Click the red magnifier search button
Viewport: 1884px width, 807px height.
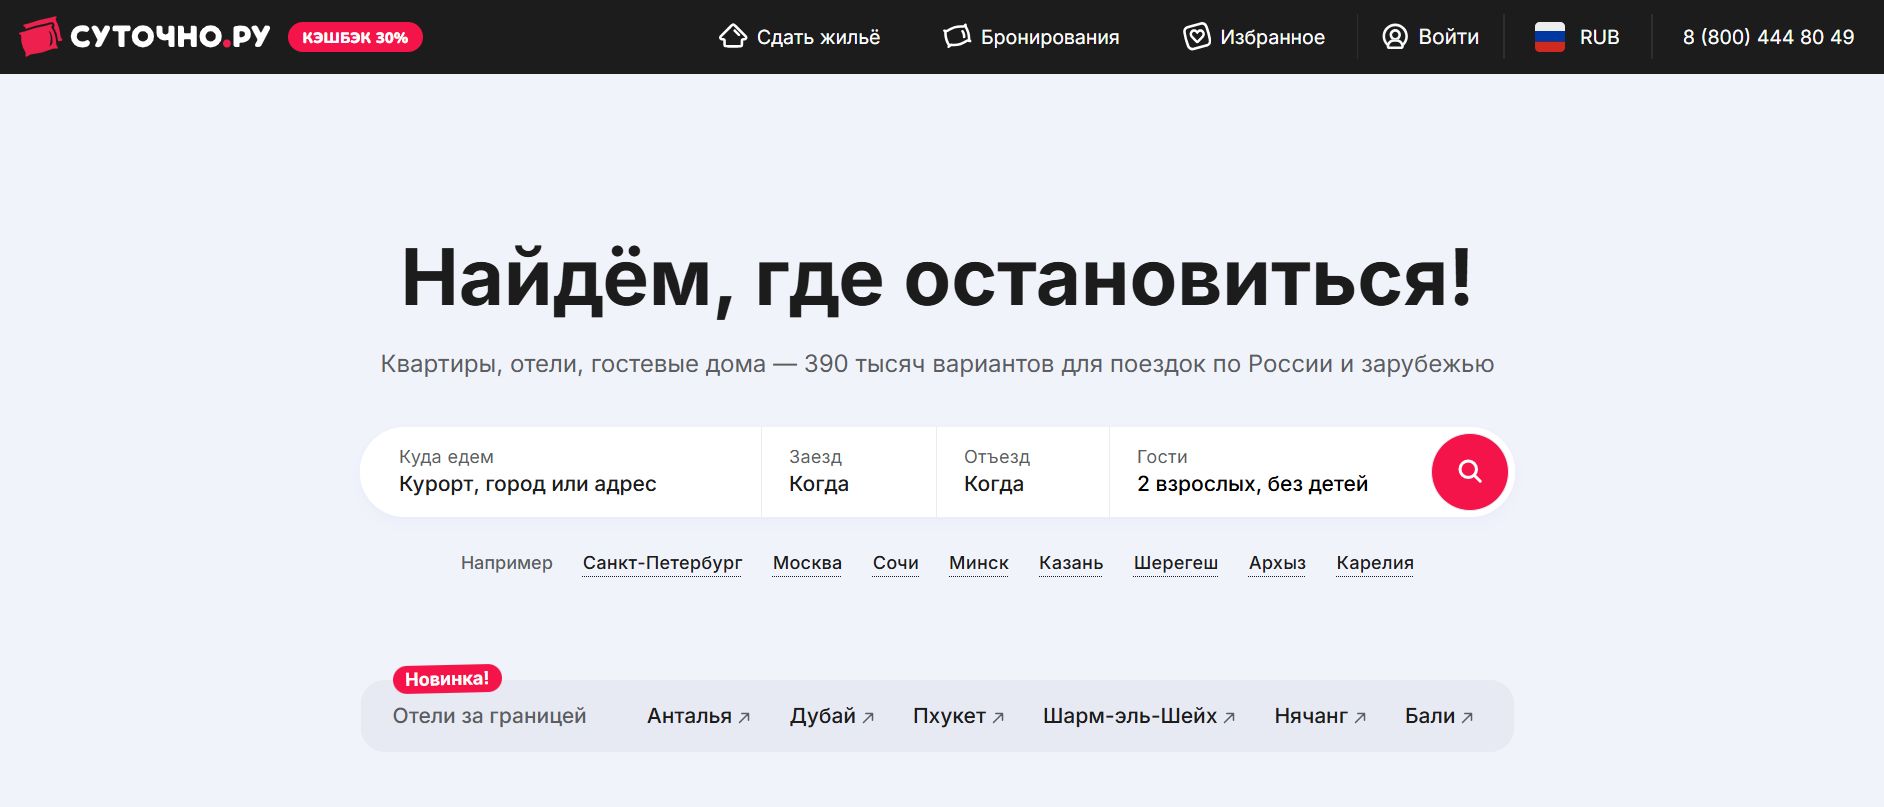pos(1469,472)
